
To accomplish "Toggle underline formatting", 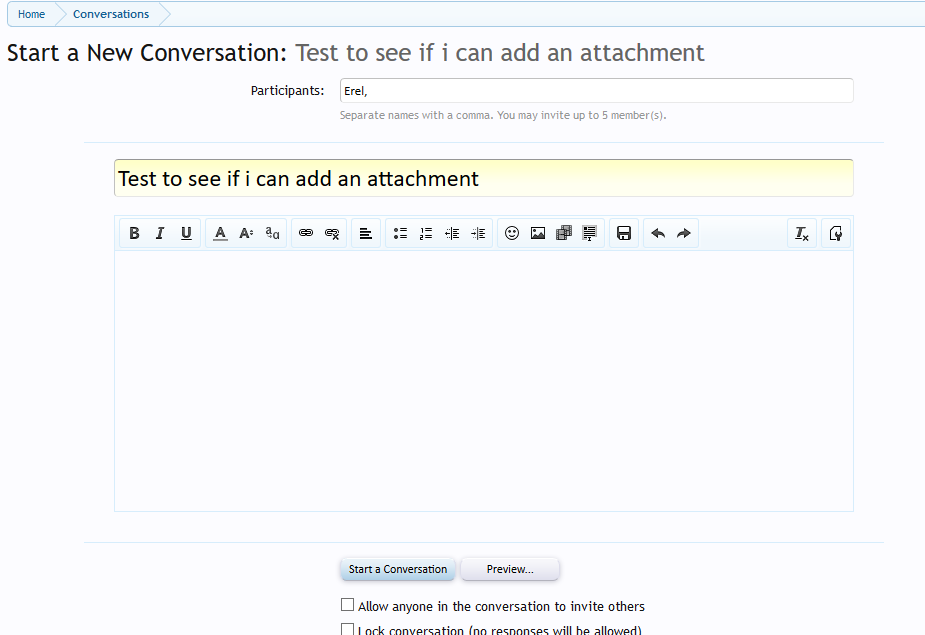I will pos(186,233).
